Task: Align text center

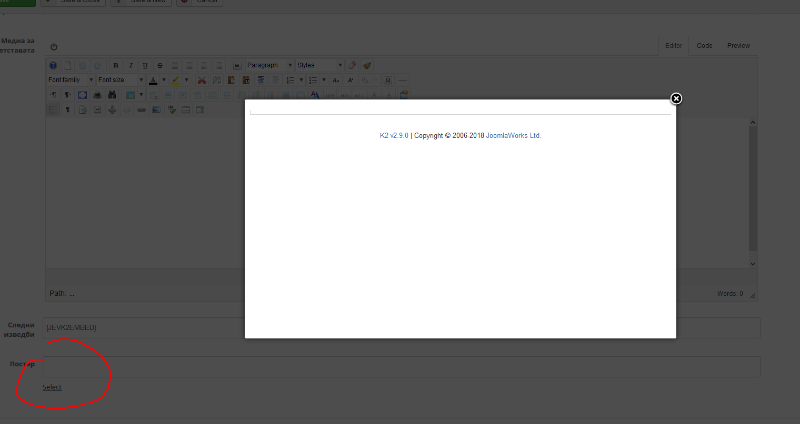Action: pyautogui.click(x=190, y=65)
